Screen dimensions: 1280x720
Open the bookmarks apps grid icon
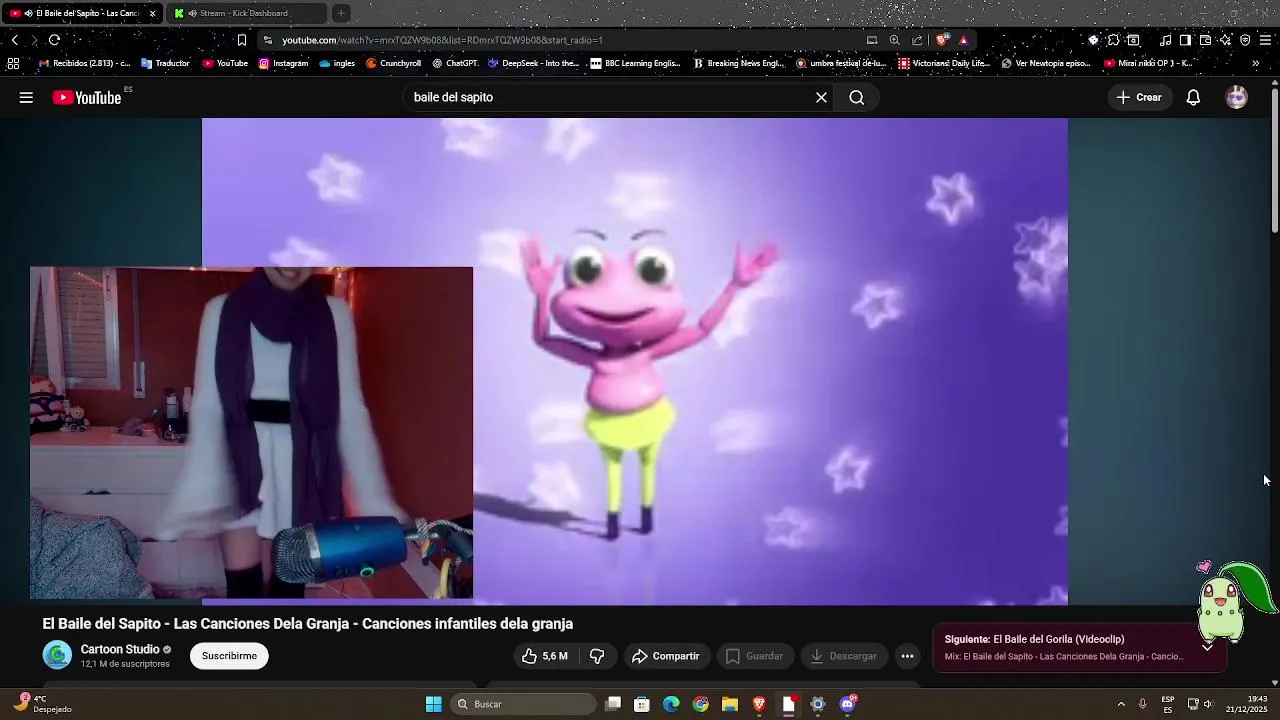13,63
